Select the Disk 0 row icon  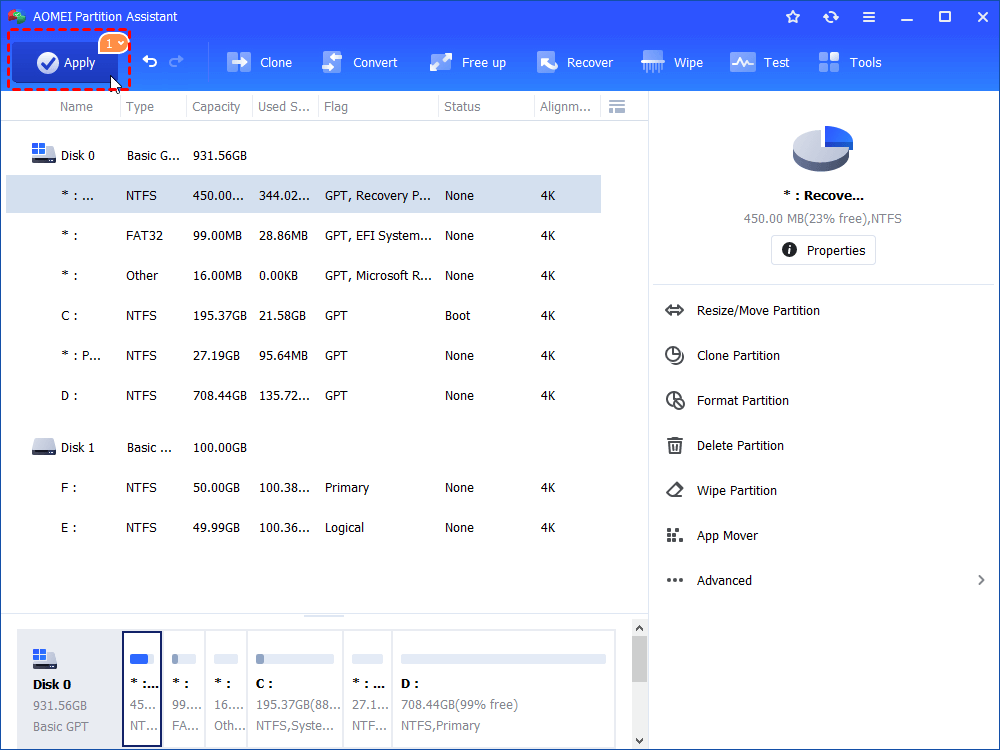[x=43, y=153]
